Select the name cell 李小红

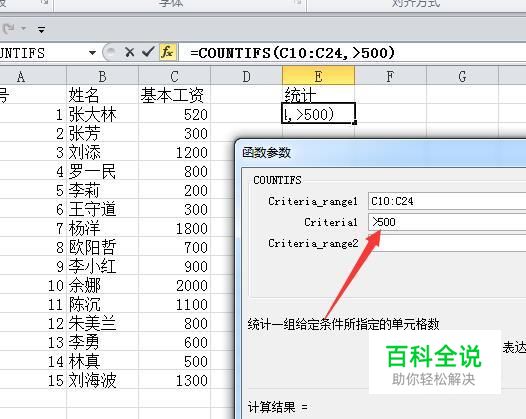(x=102, y=266)
